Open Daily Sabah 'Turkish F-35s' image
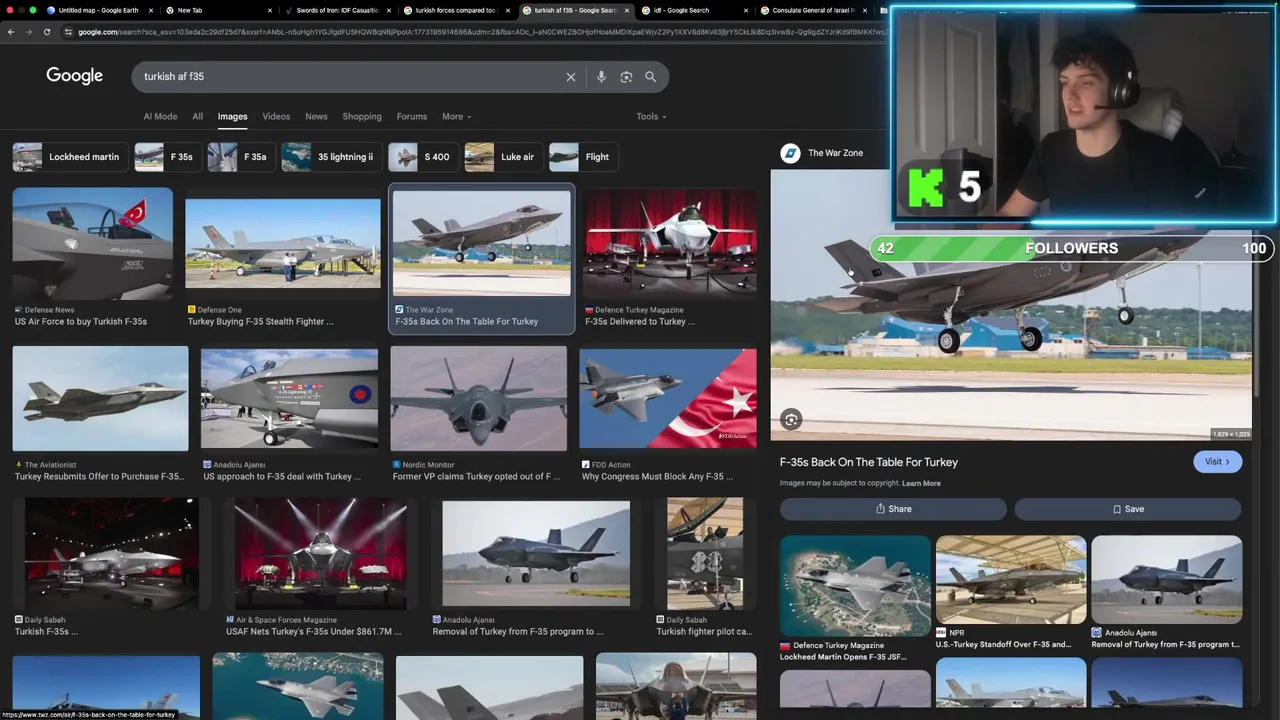1280x720 pixels. point(112,553)
